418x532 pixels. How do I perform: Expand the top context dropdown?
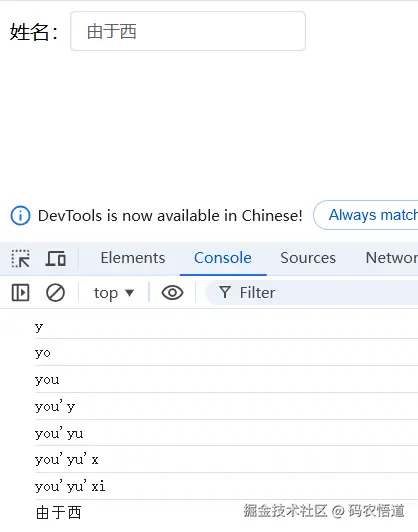coord(114,293)
